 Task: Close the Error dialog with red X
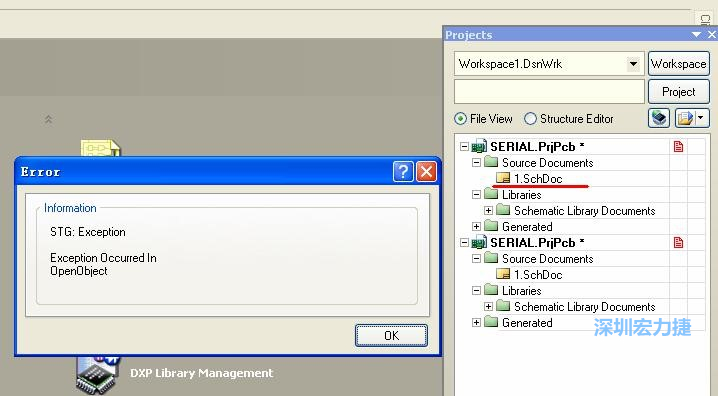[x=426, y=172]
